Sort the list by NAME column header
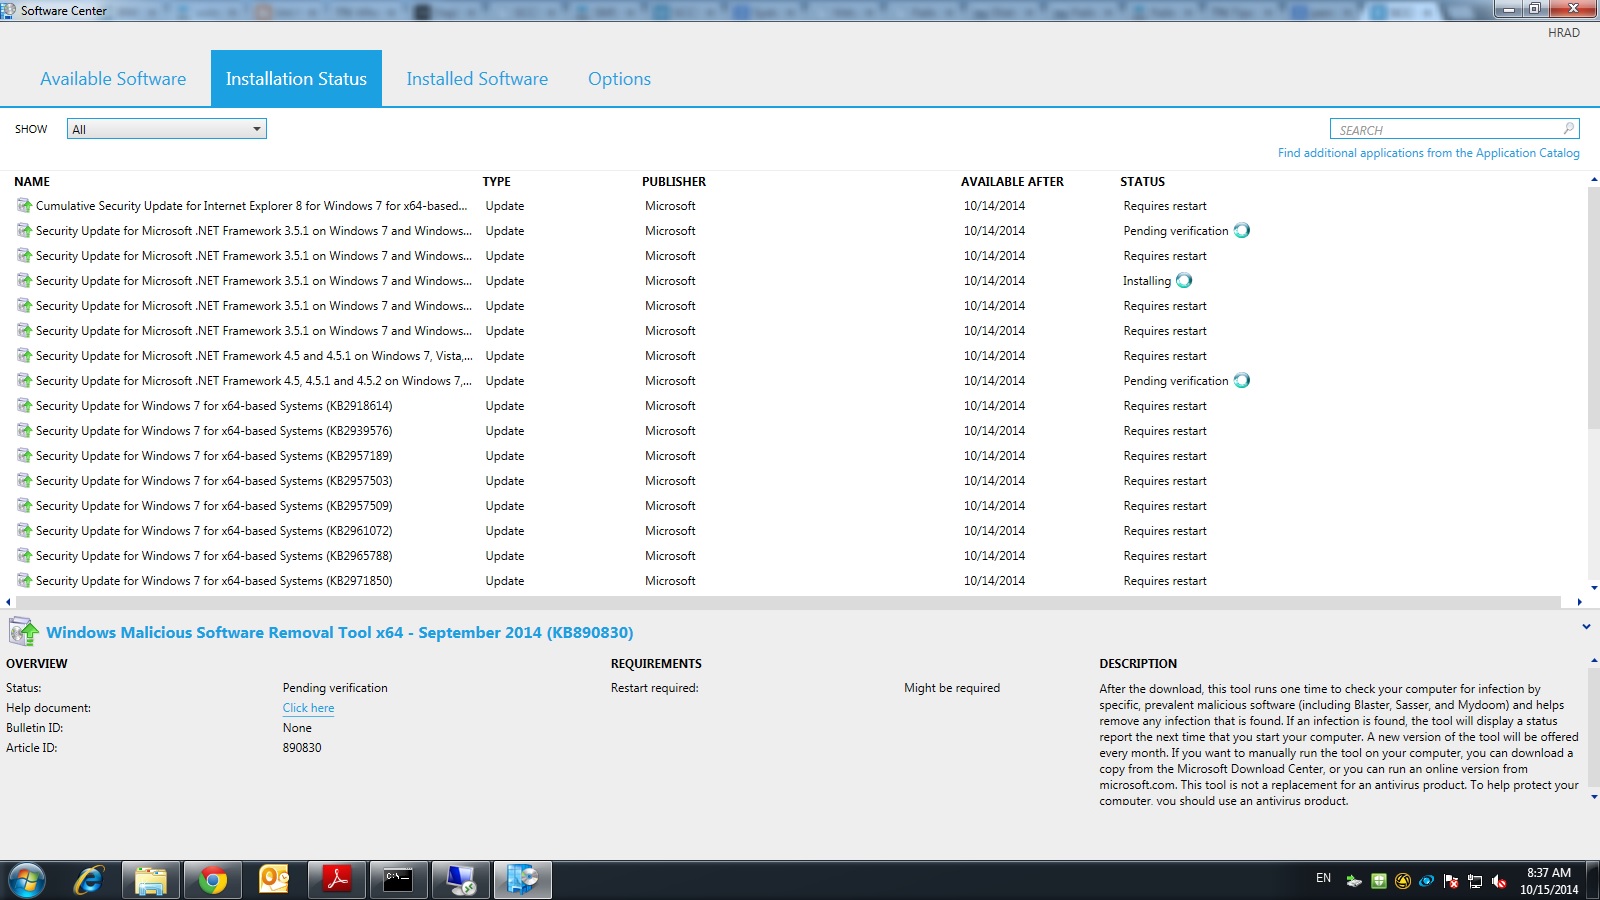The height and width of the screenshot is (900, 1600). click(32, 182)
